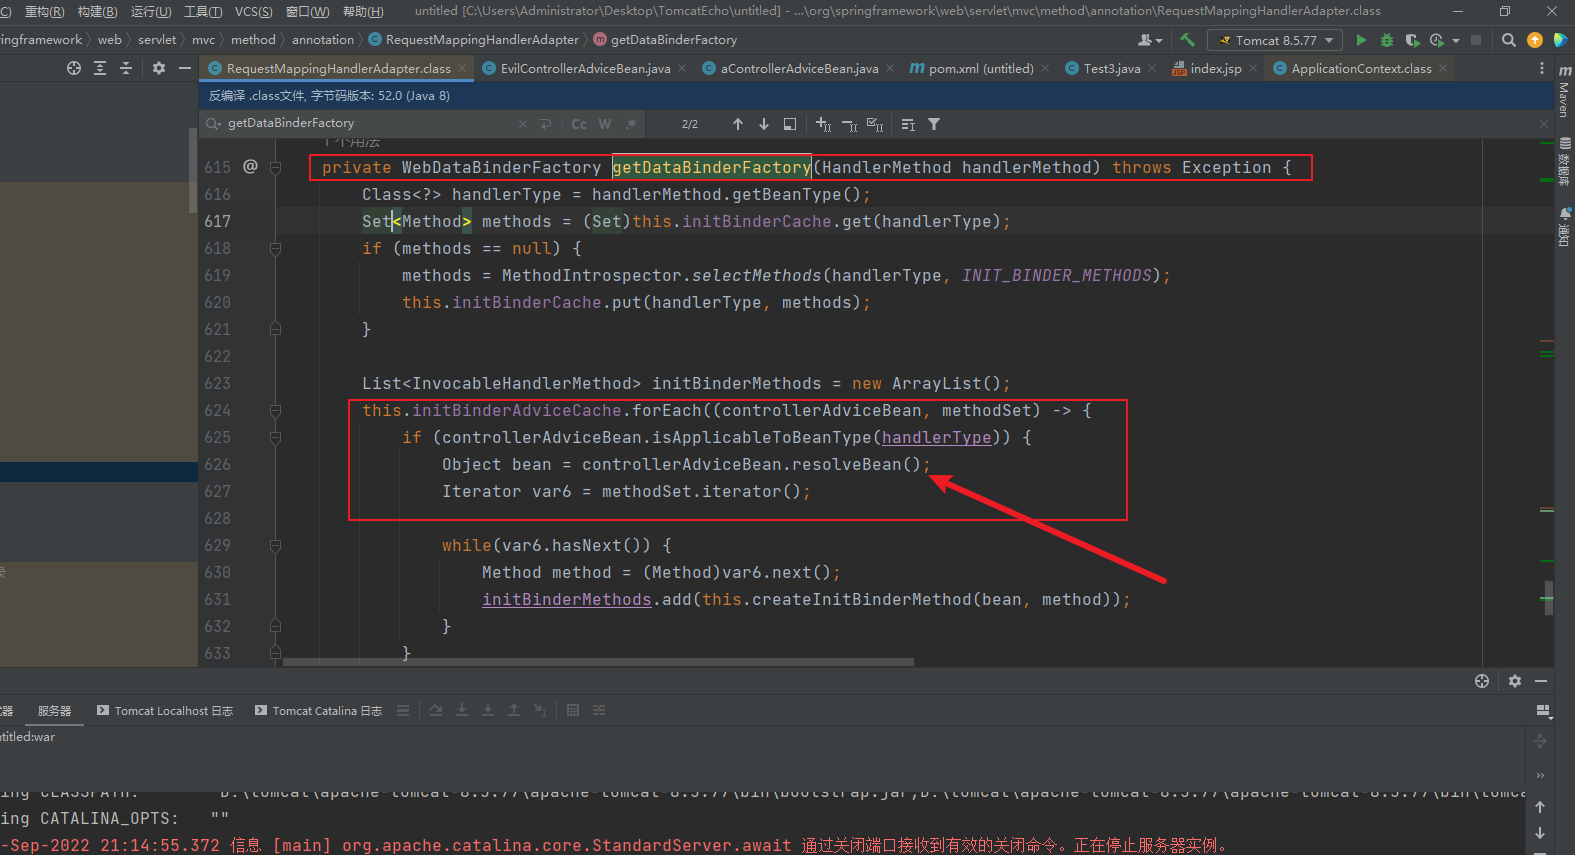
Task: Start debugging with the bug icon
Action: click(x=1387, y=40)
